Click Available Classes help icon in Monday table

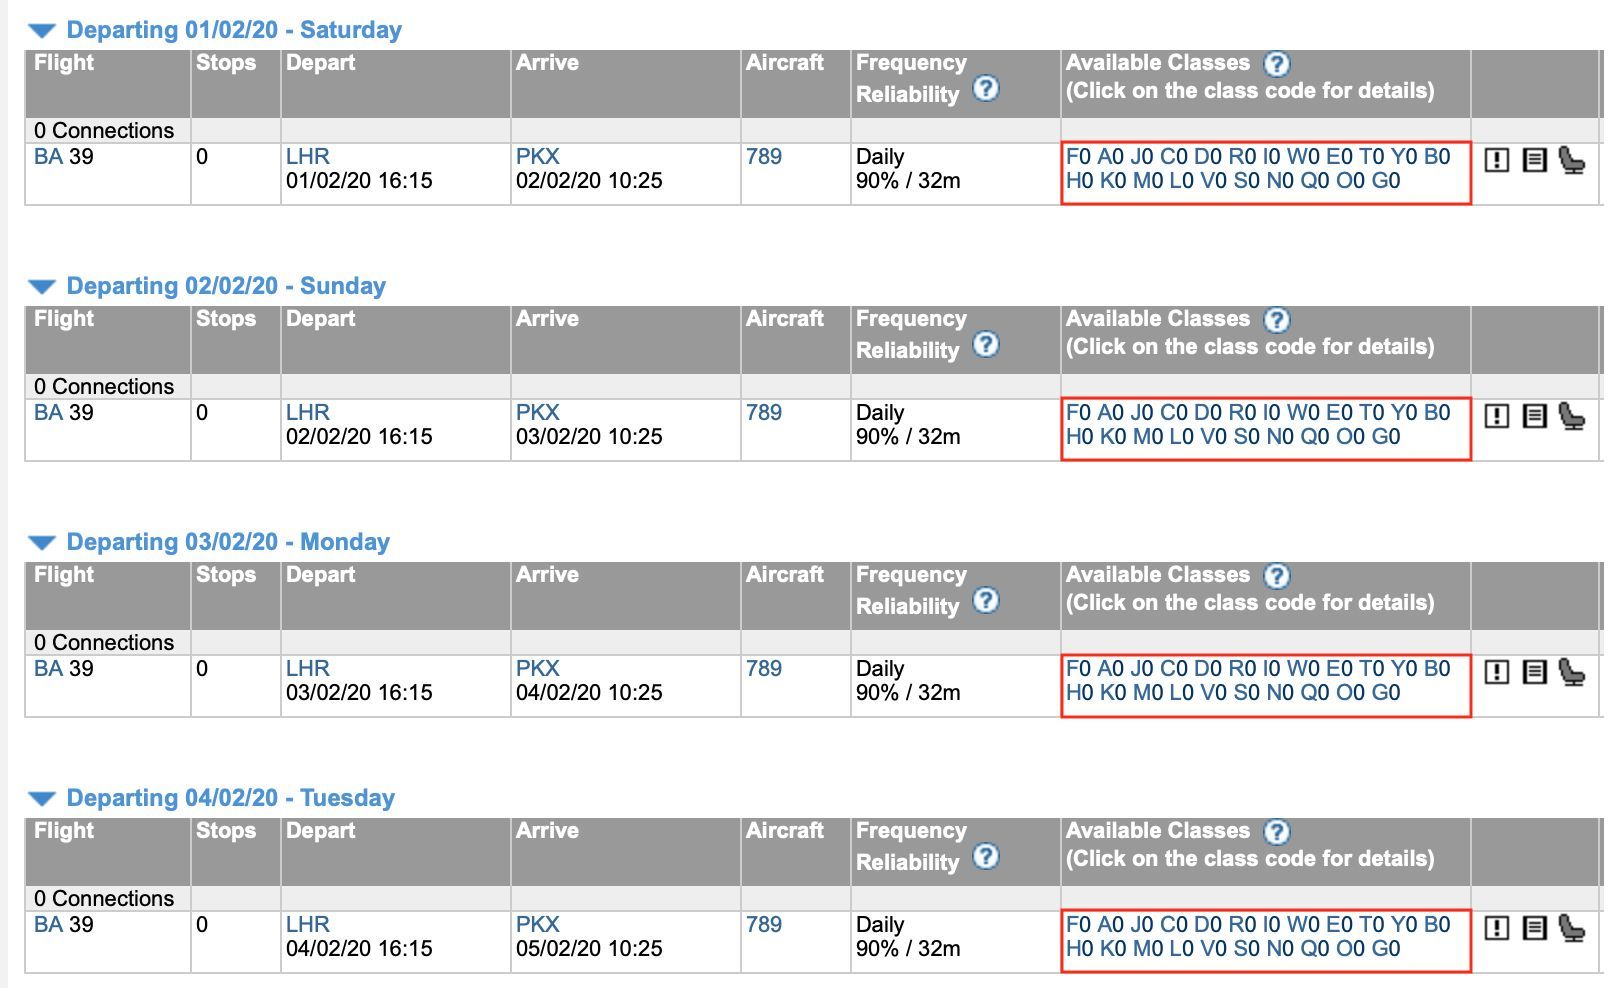pyautogui.click(x=1277, y=576)
